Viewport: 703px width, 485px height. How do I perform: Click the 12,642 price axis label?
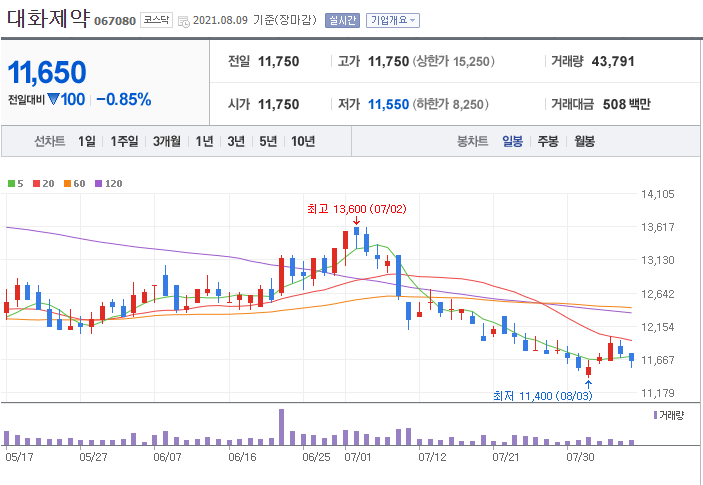657,294
